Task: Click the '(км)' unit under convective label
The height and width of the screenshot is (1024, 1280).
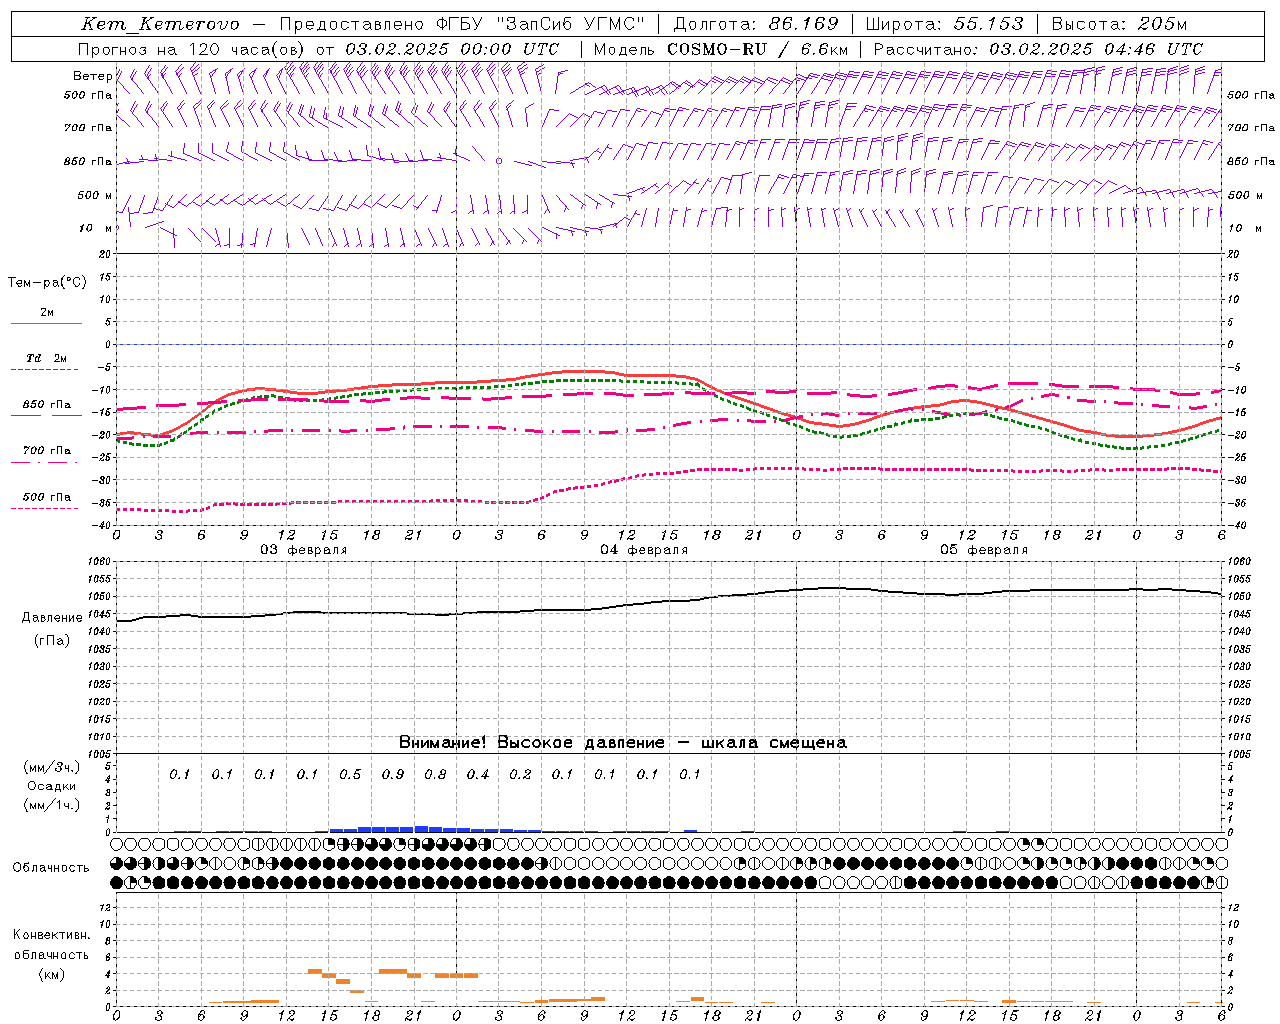Action: click(x=51, y=974)
